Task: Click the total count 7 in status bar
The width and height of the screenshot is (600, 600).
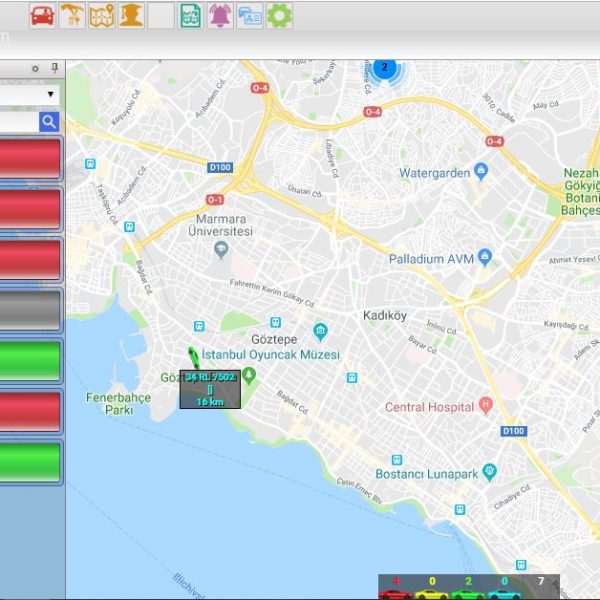Action: (x=541, y=581)
